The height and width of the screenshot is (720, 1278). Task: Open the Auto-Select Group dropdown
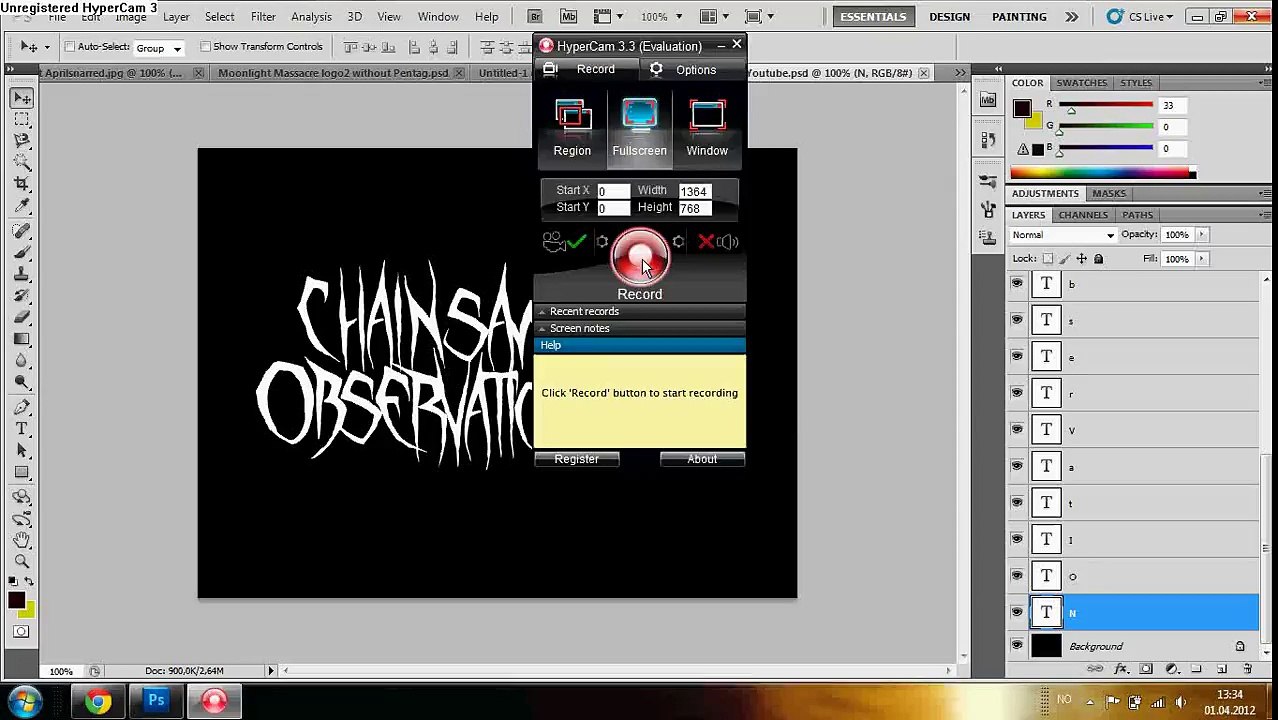coord(158,48)
